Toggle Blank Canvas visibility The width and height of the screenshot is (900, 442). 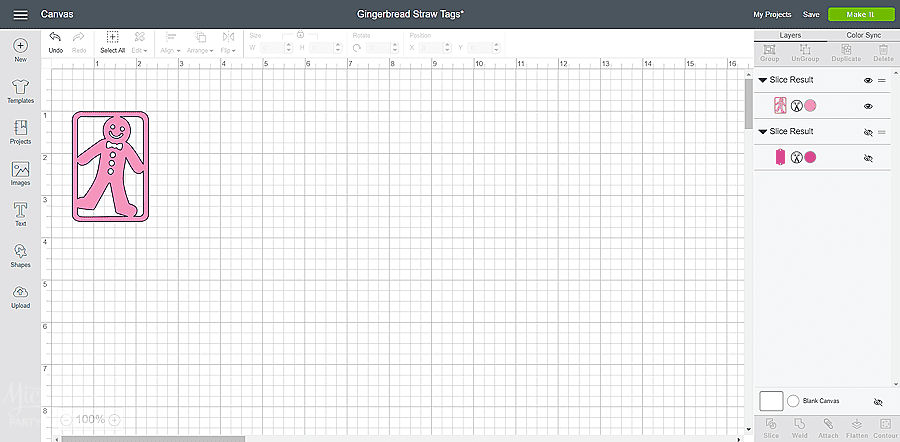point(878,402)
